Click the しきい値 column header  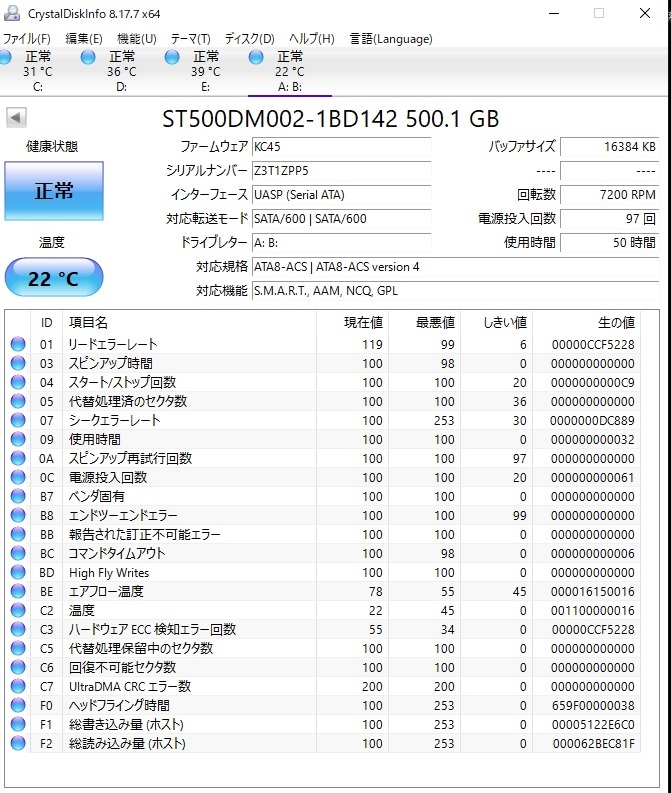496,322
